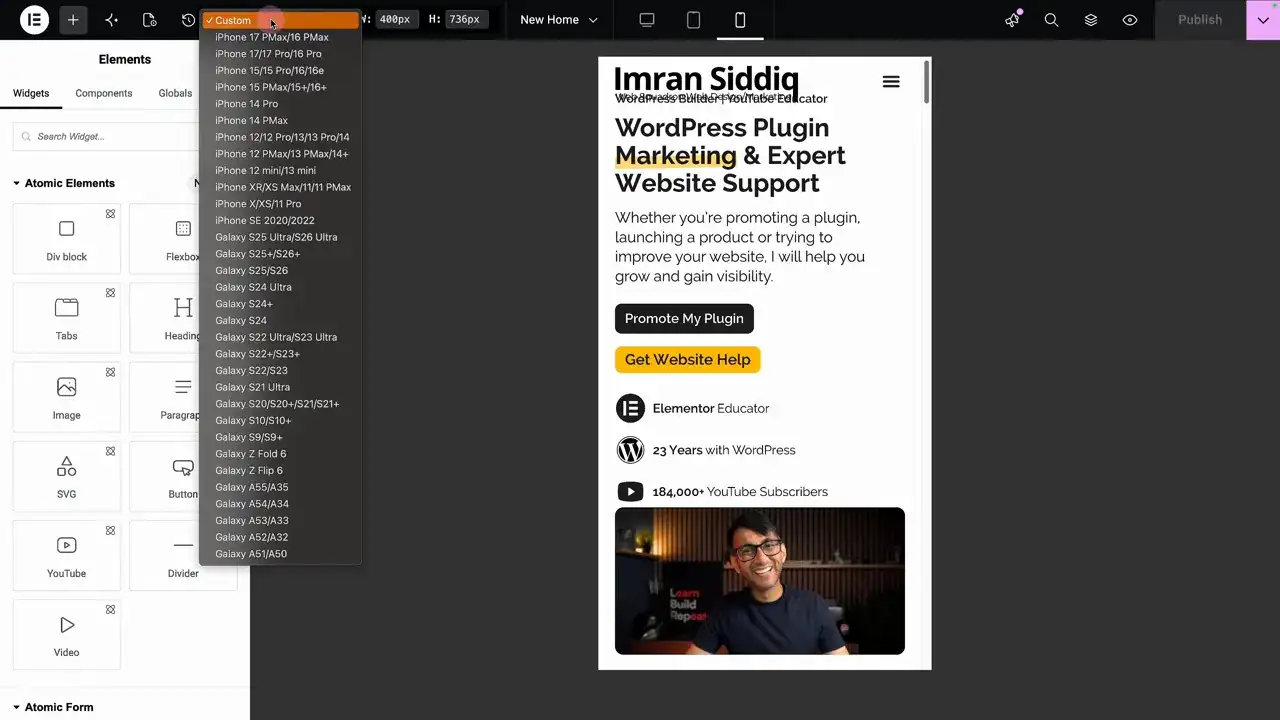The image size is (1280, 720).
Task: Open the Publish options arrow
Action: [1263, 20]
